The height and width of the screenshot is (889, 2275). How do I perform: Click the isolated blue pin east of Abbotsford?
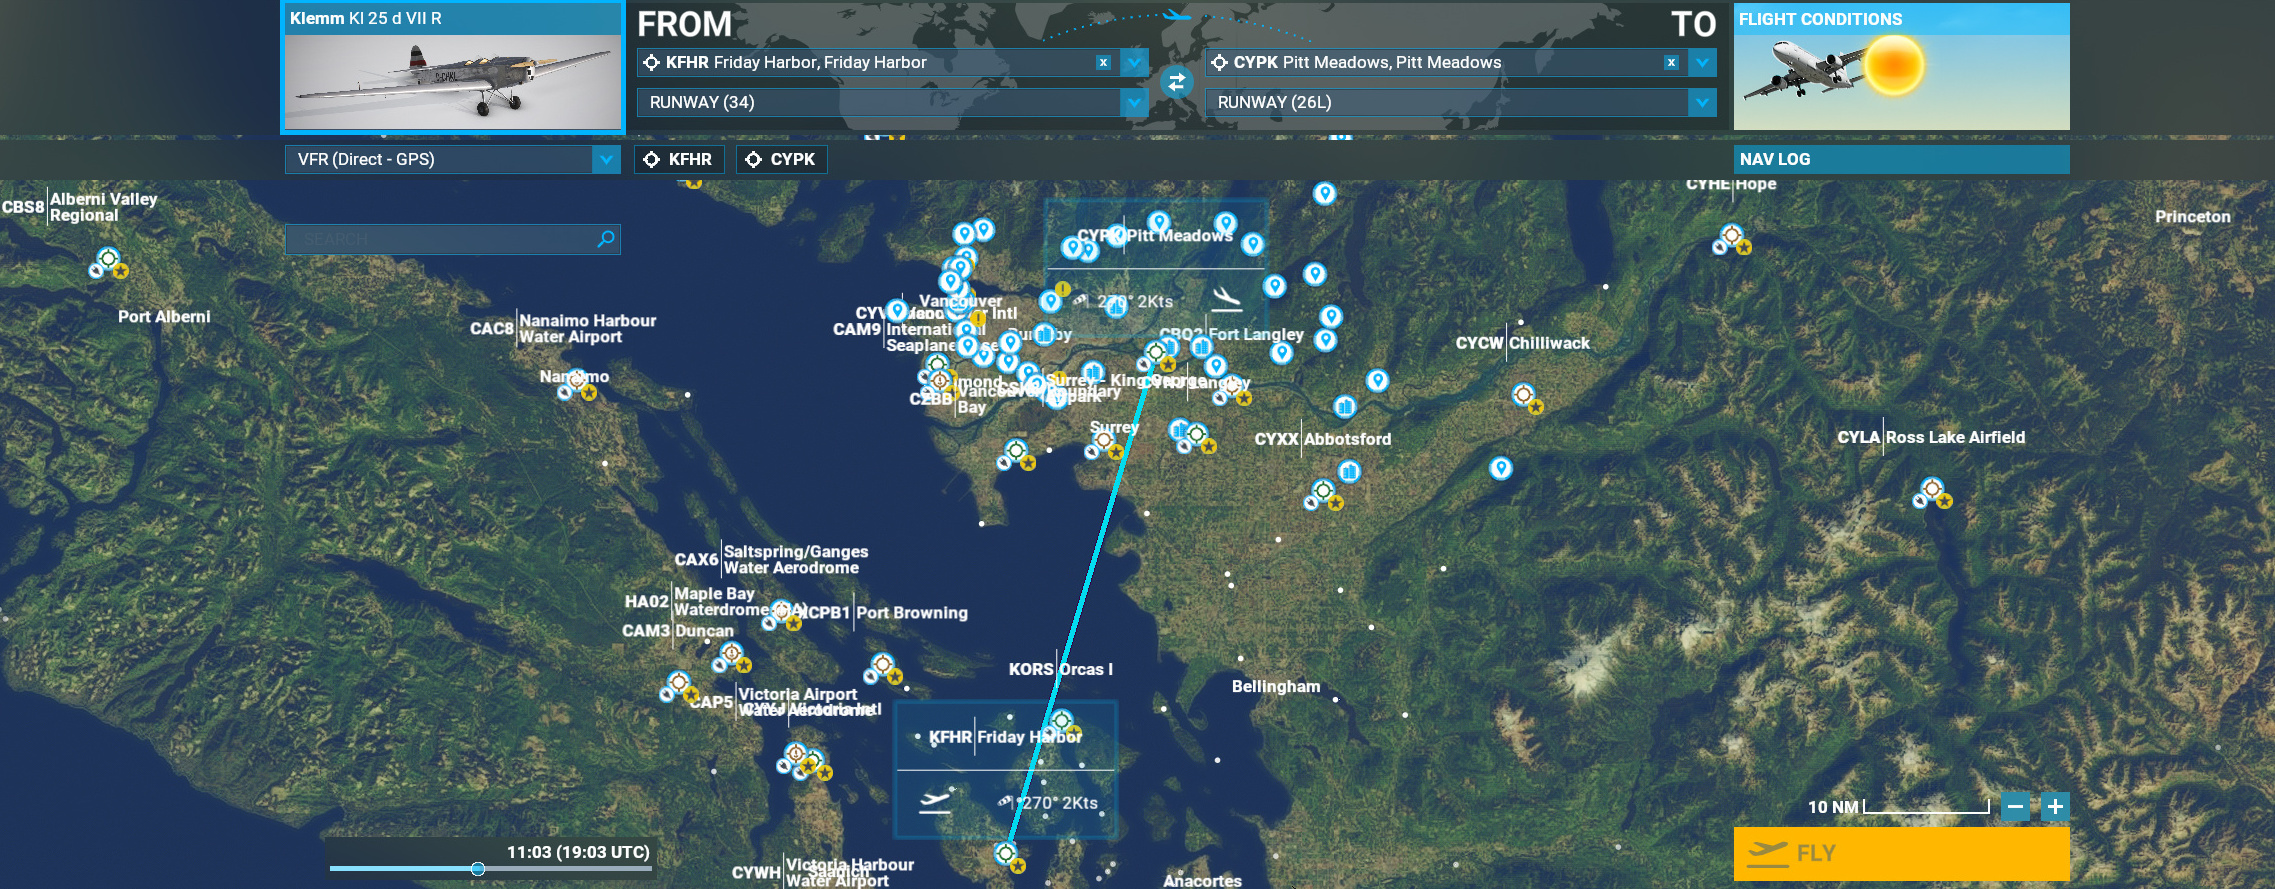(1501, 468)
